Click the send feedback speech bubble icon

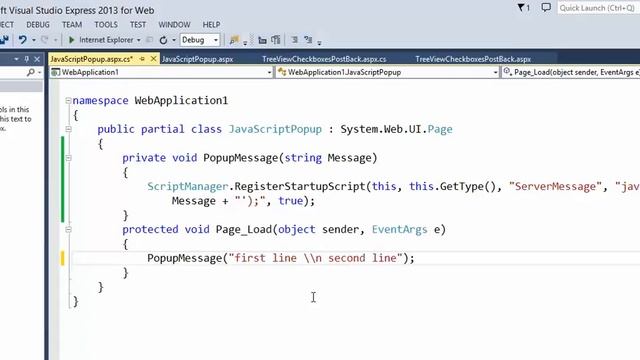[546, 7]
